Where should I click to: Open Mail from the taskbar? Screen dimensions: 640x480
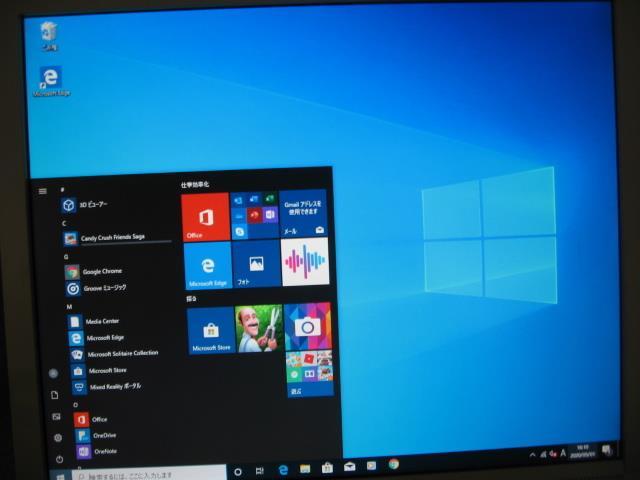pos(349,467)
